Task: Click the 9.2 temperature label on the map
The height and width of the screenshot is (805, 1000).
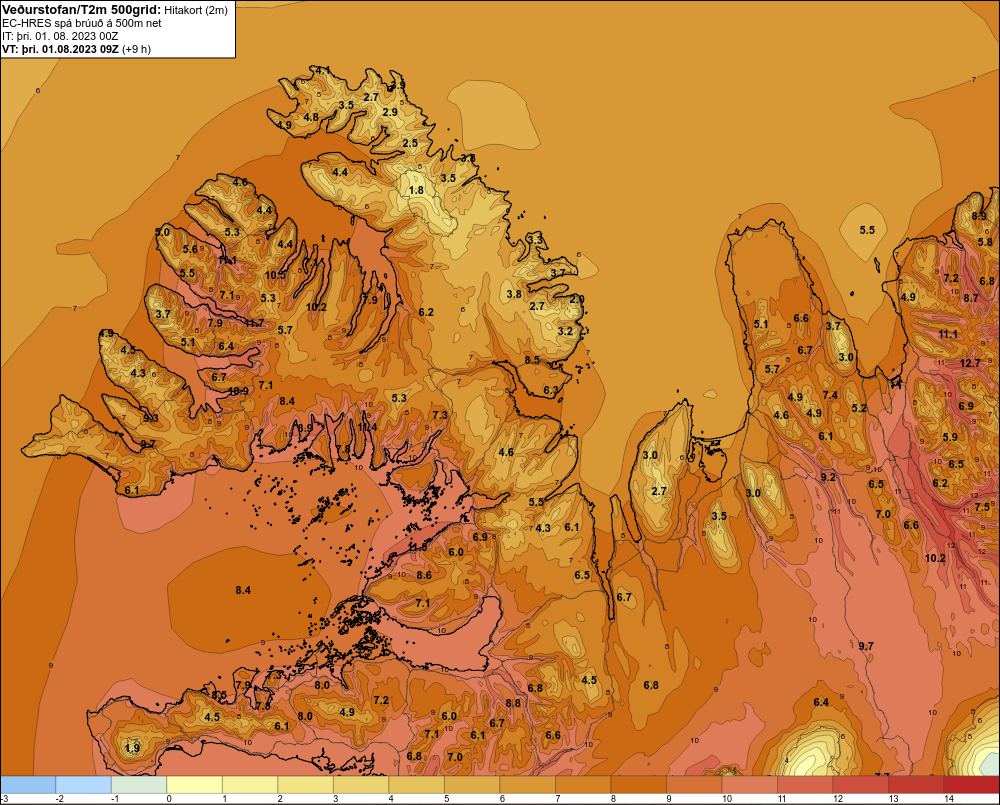Action: (x=828, y=477)
